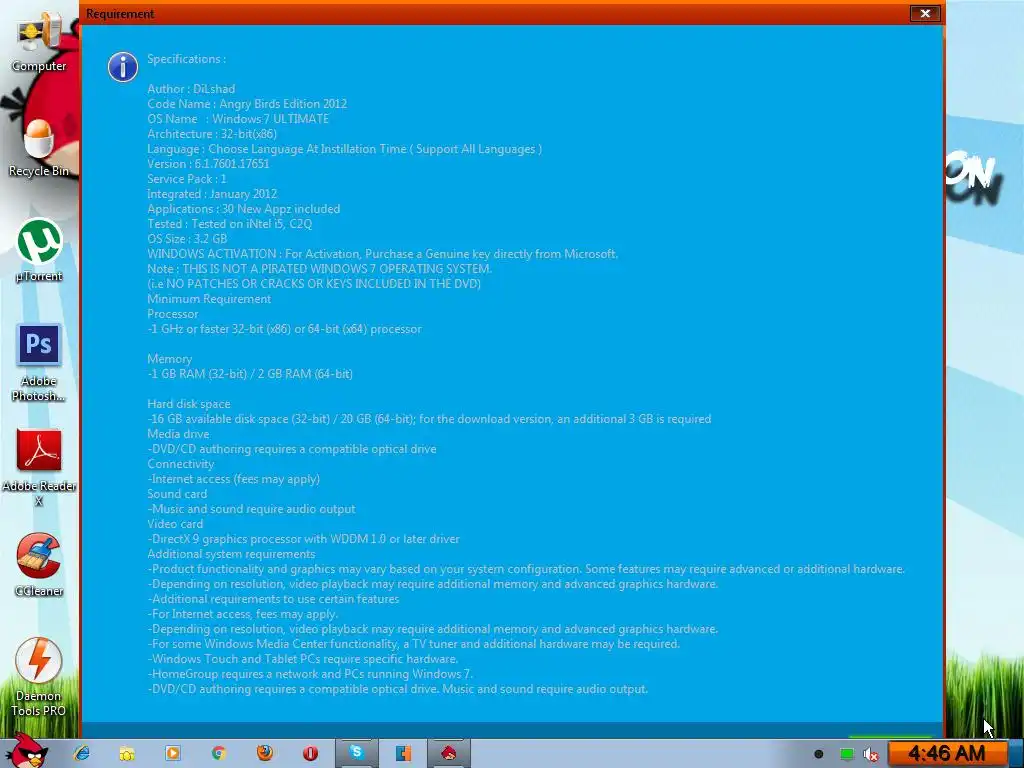Select the Adobe Photoshop desktop shortcut

click(x=39, y=363)
